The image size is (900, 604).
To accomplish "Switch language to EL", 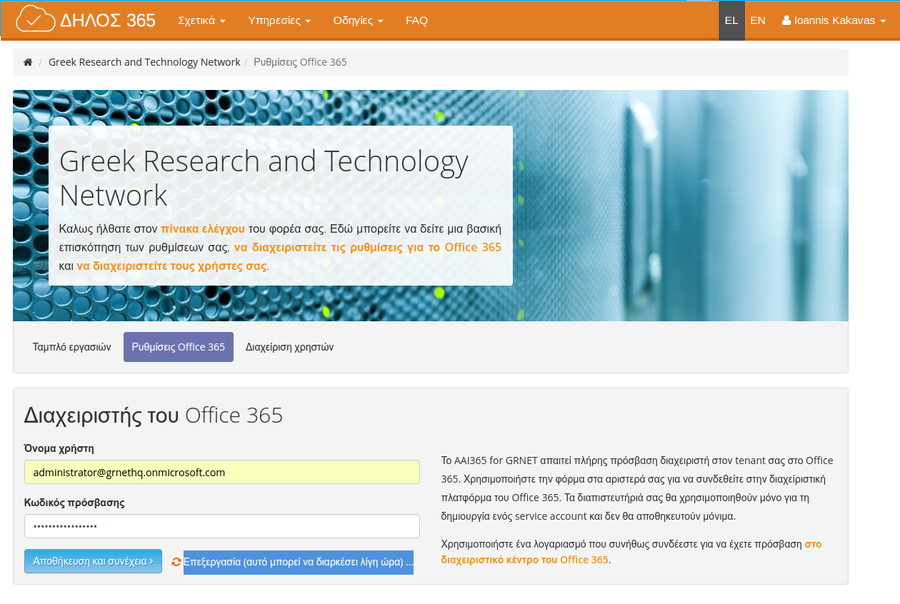I will click(731, 20).
